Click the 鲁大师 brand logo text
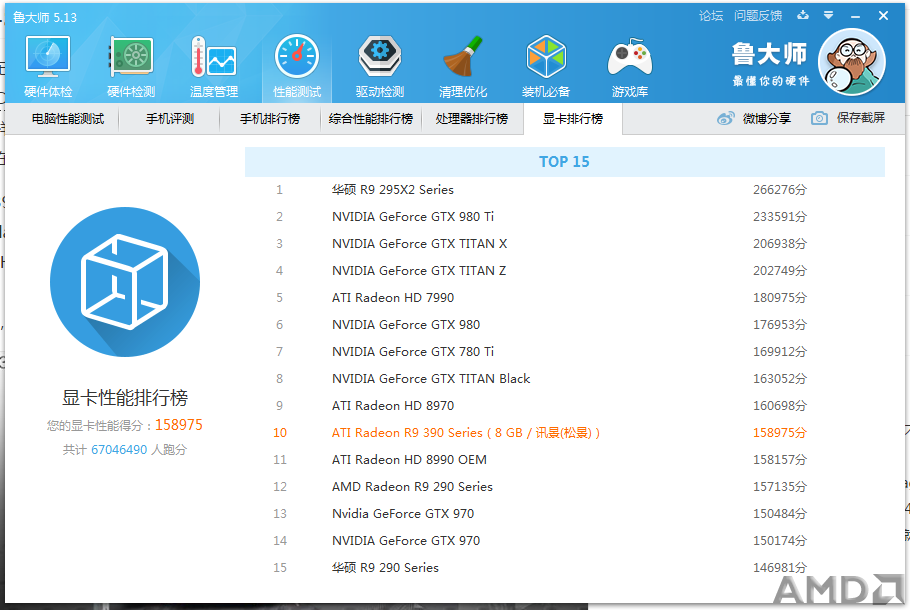This screenshot has height=610, width=910. (770, 54)
